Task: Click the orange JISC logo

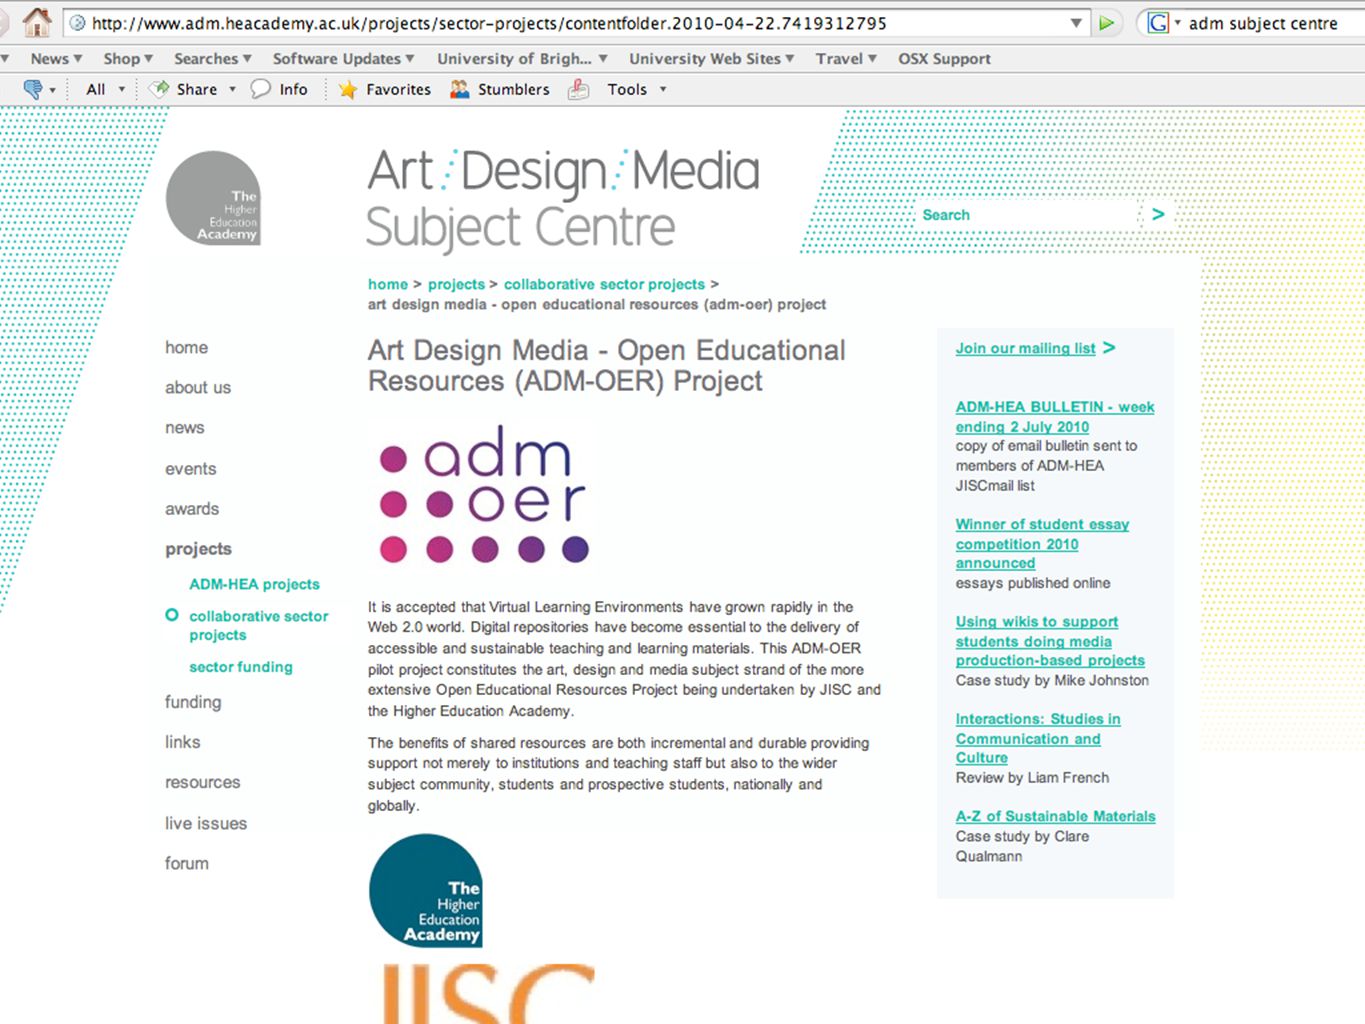Action: [488, 993]
